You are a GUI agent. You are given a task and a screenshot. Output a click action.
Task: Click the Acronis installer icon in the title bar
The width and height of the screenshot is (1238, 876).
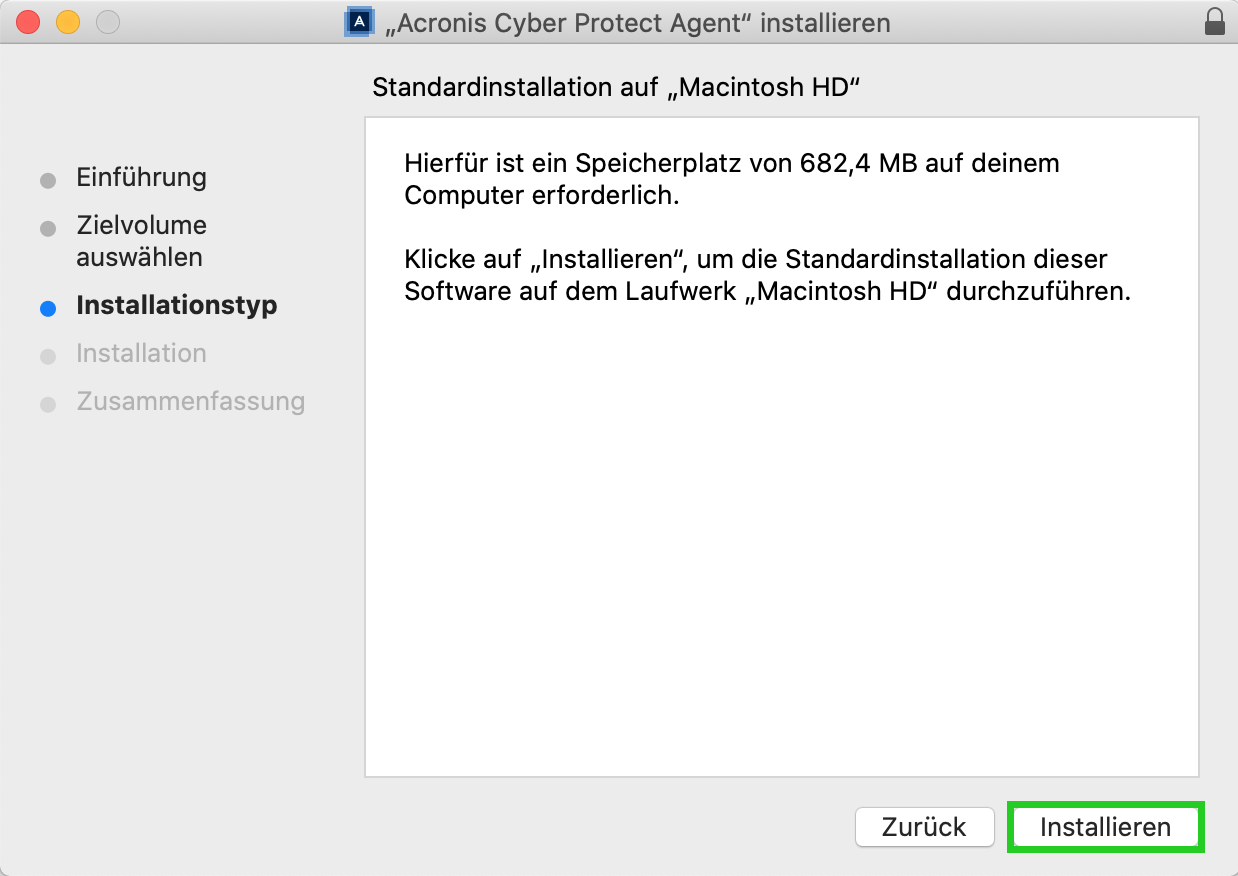359,20
